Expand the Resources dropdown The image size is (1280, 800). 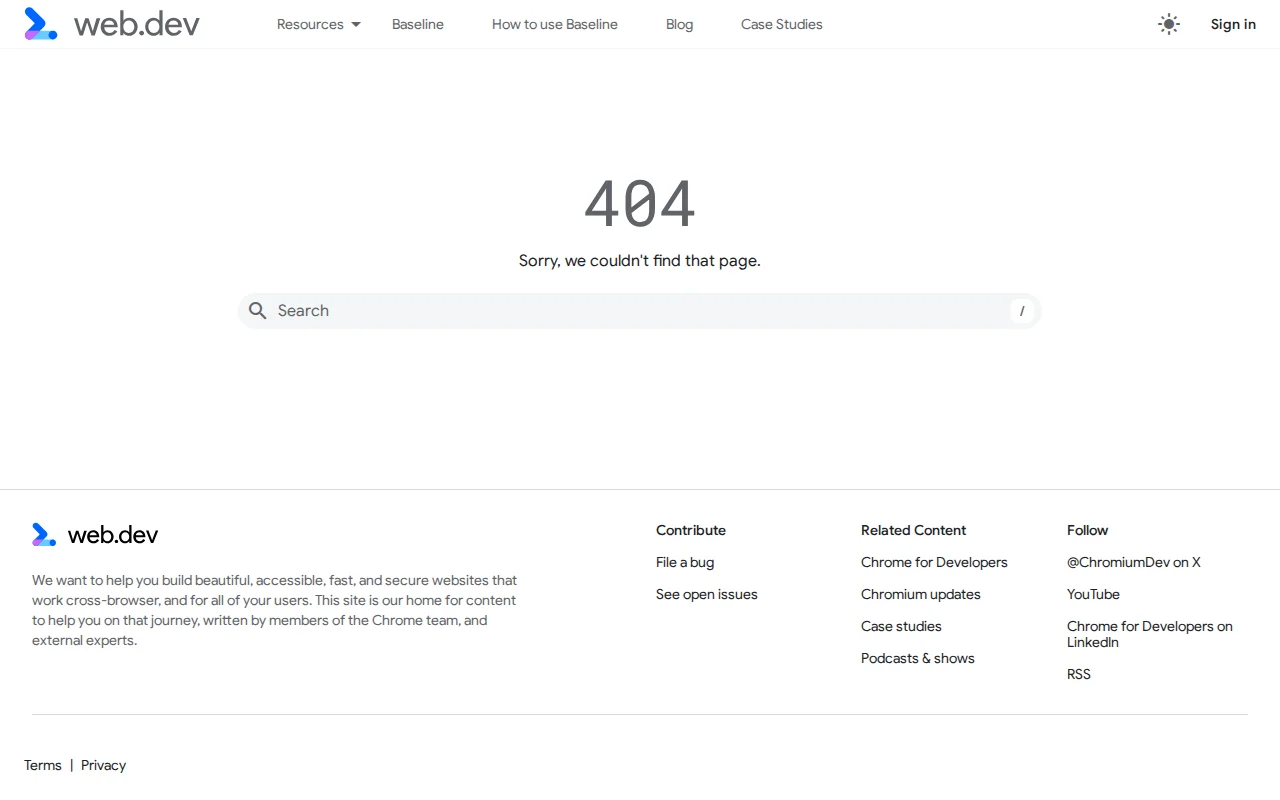(x=318, y=24)
